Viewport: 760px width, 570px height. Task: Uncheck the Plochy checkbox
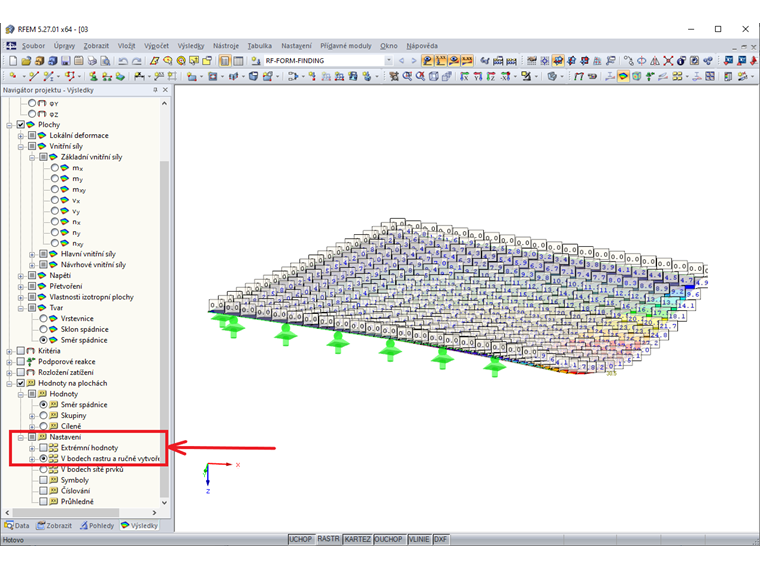click(21, 125)
